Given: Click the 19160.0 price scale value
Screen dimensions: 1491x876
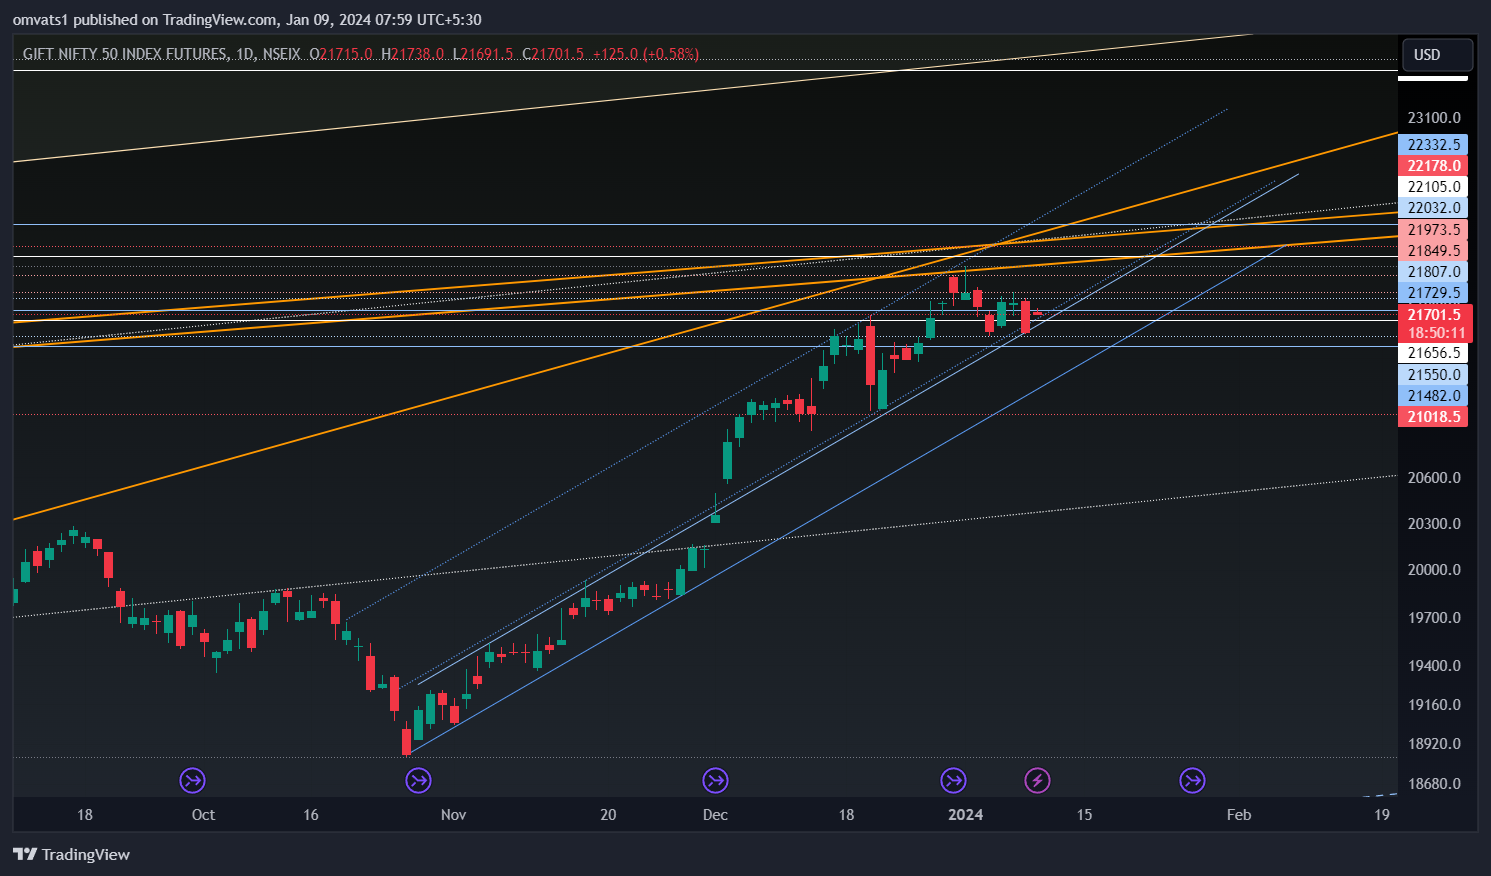Looking at the screenshot, I should (1434, 705).
